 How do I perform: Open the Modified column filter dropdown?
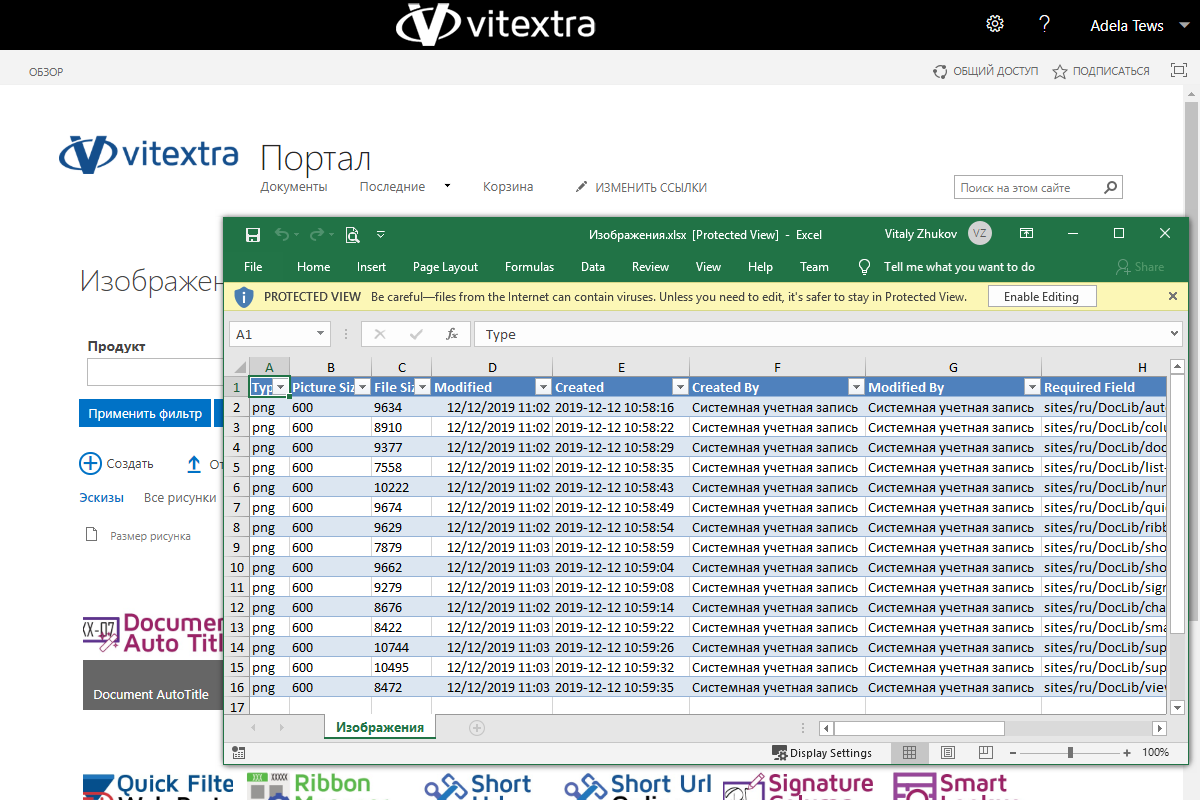pos(543,387)
